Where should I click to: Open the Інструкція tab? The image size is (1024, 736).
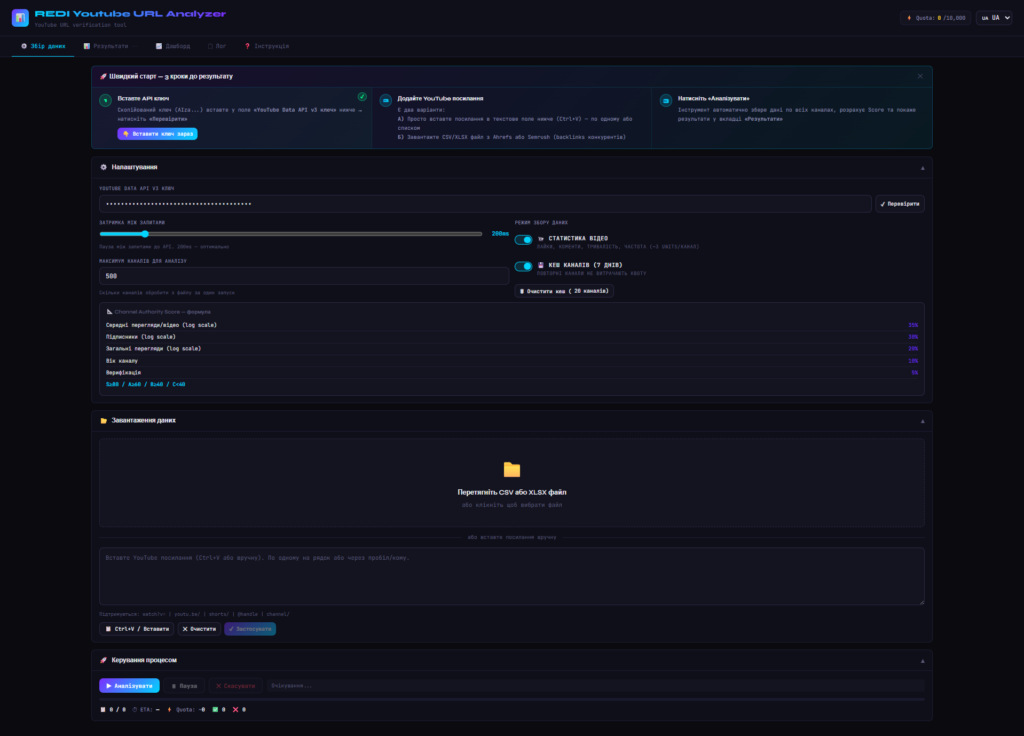[x=266, y=46]
